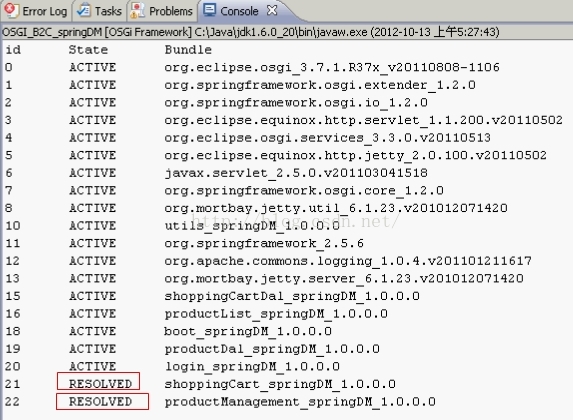
Task: Click the 'State' column header text
Action: pyautogui.click(x=88, y=49)
